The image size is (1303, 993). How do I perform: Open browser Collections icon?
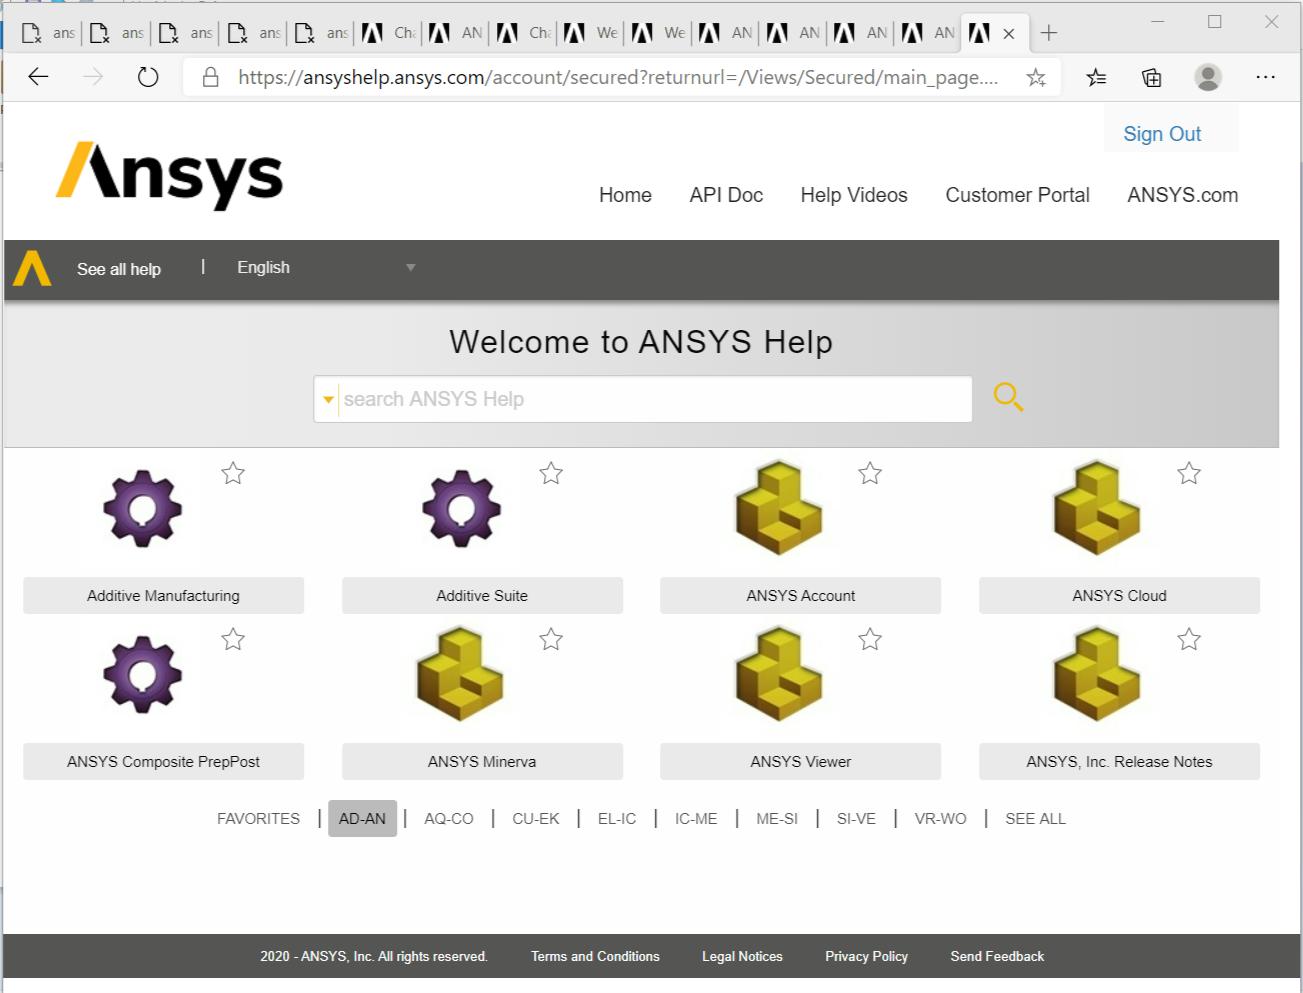[1152, 77]
